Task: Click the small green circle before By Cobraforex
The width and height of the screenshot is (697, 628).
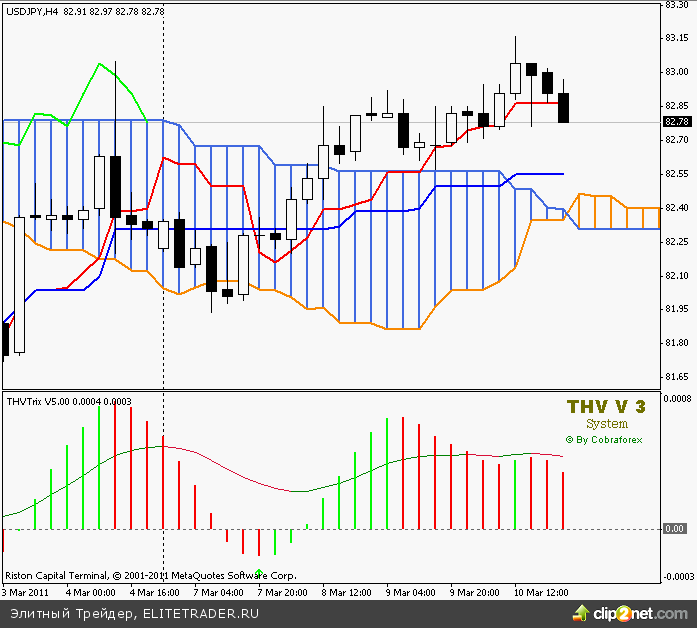Action: pos(569,438)
